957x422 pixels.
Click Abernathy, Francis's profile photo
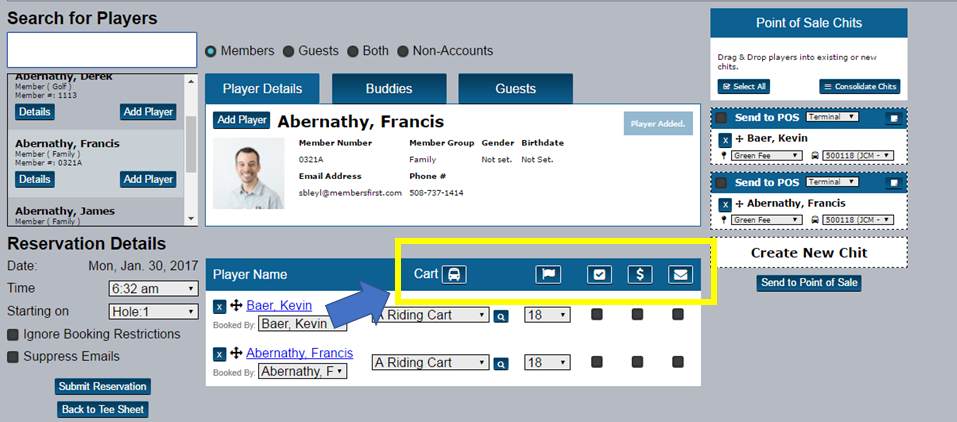(x=248, y=173)
